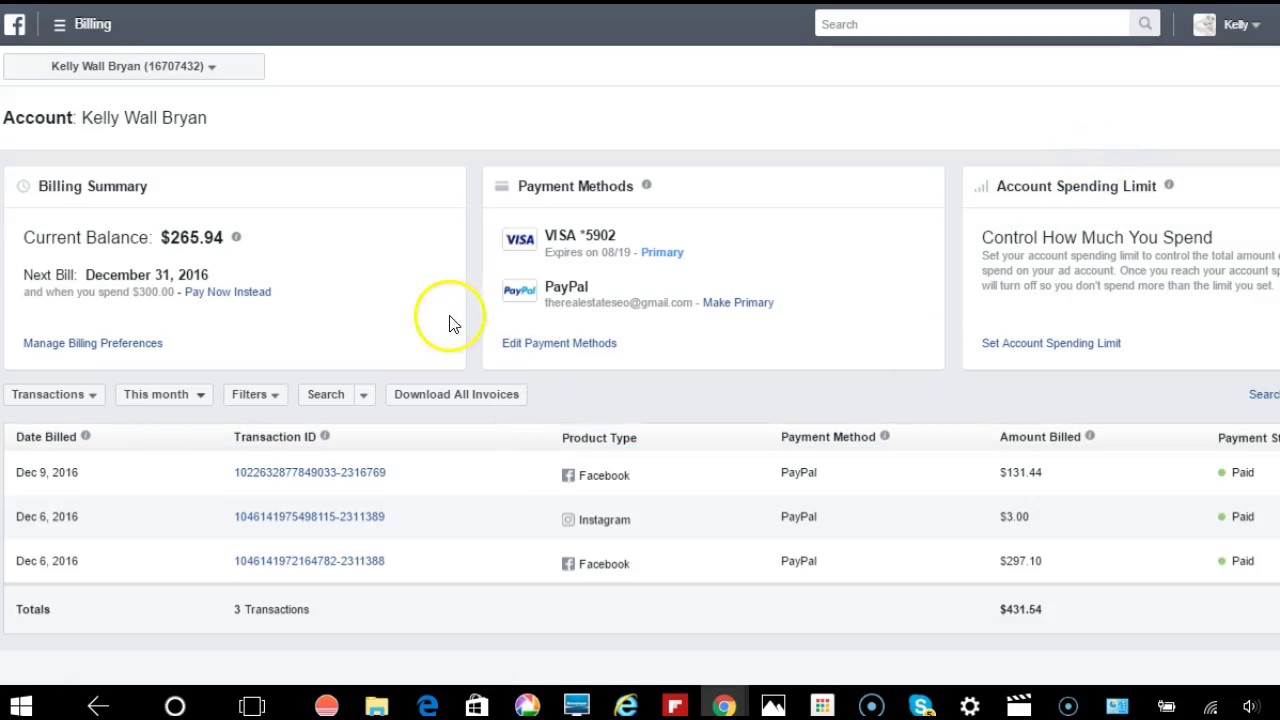Open the This month date range dropdown
This screenshot has width=1280, height=720.
[164, 394]
